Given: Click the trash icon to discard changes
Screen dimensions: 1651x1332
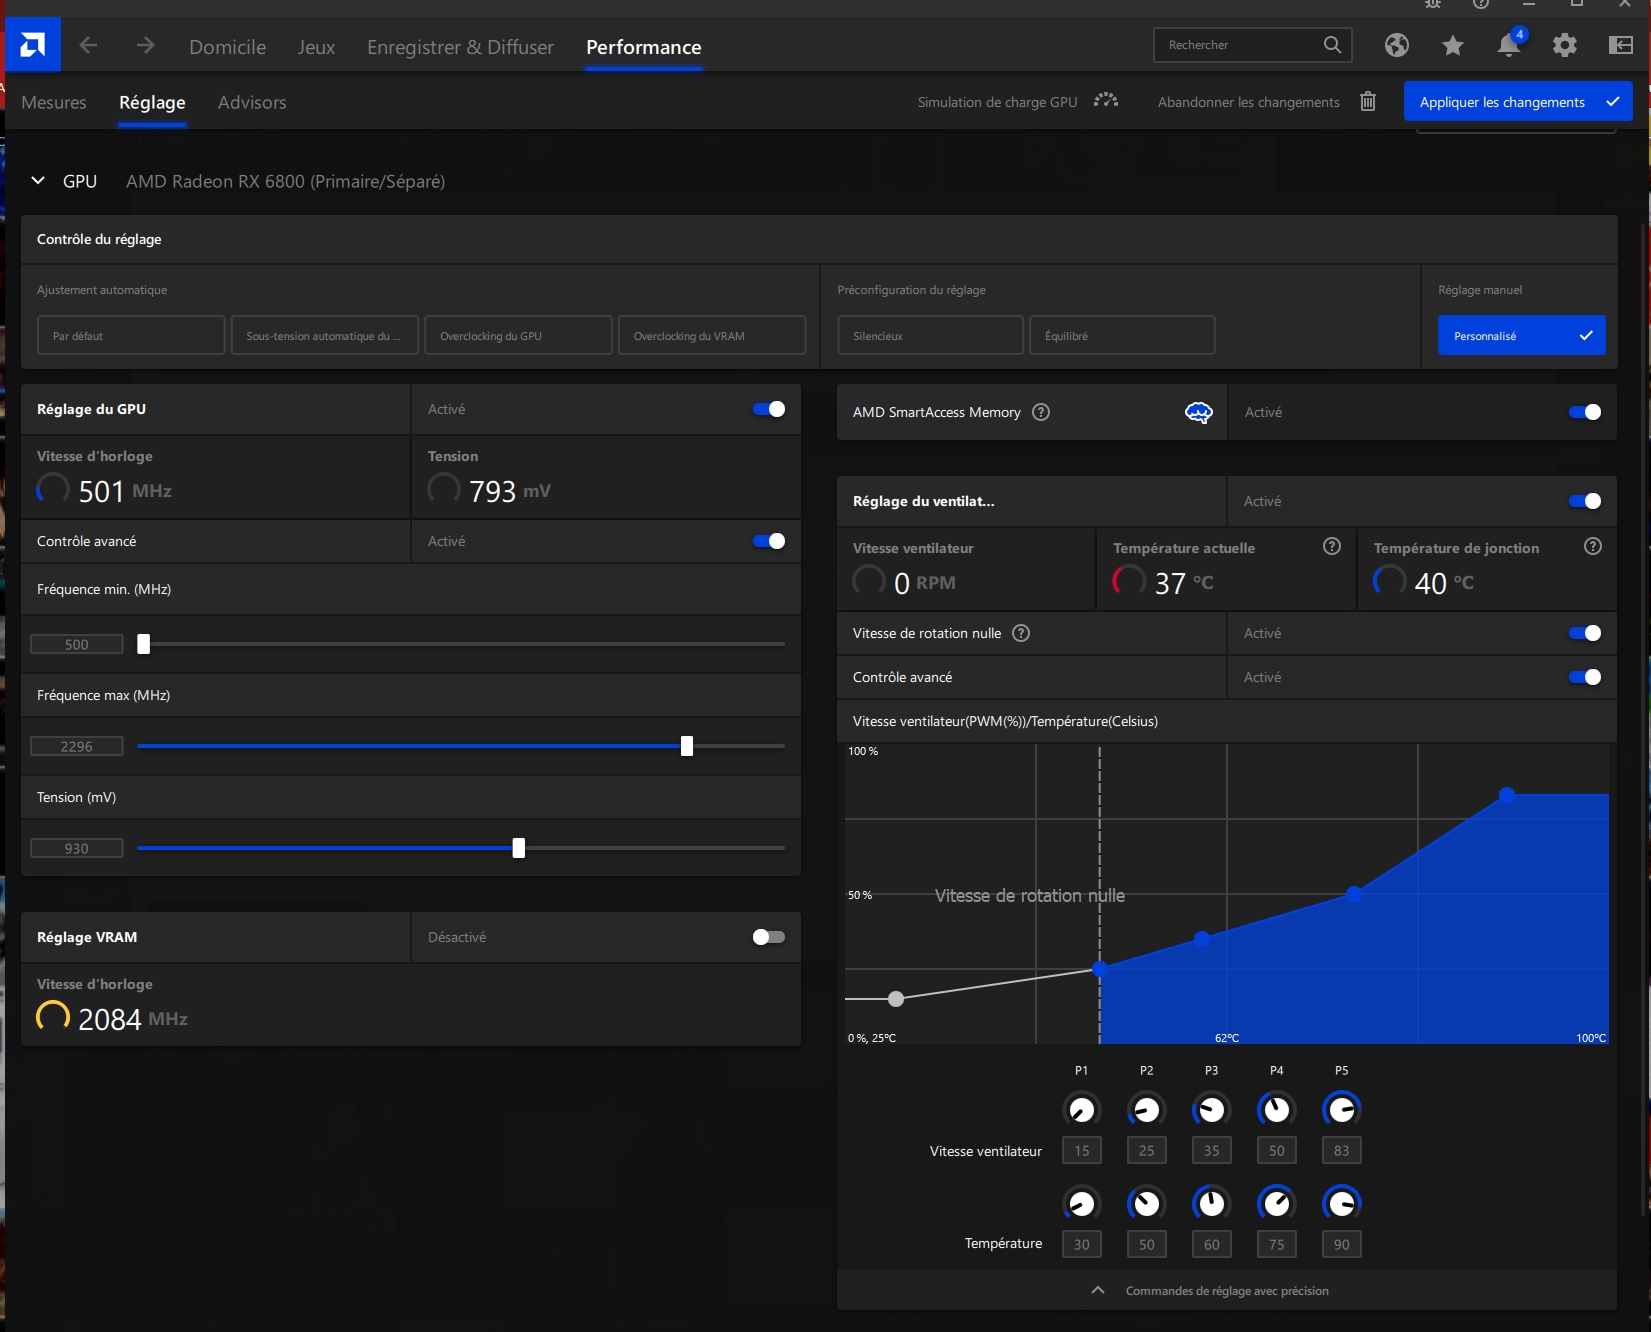Looking at the screenshot, I should 1368,102.
